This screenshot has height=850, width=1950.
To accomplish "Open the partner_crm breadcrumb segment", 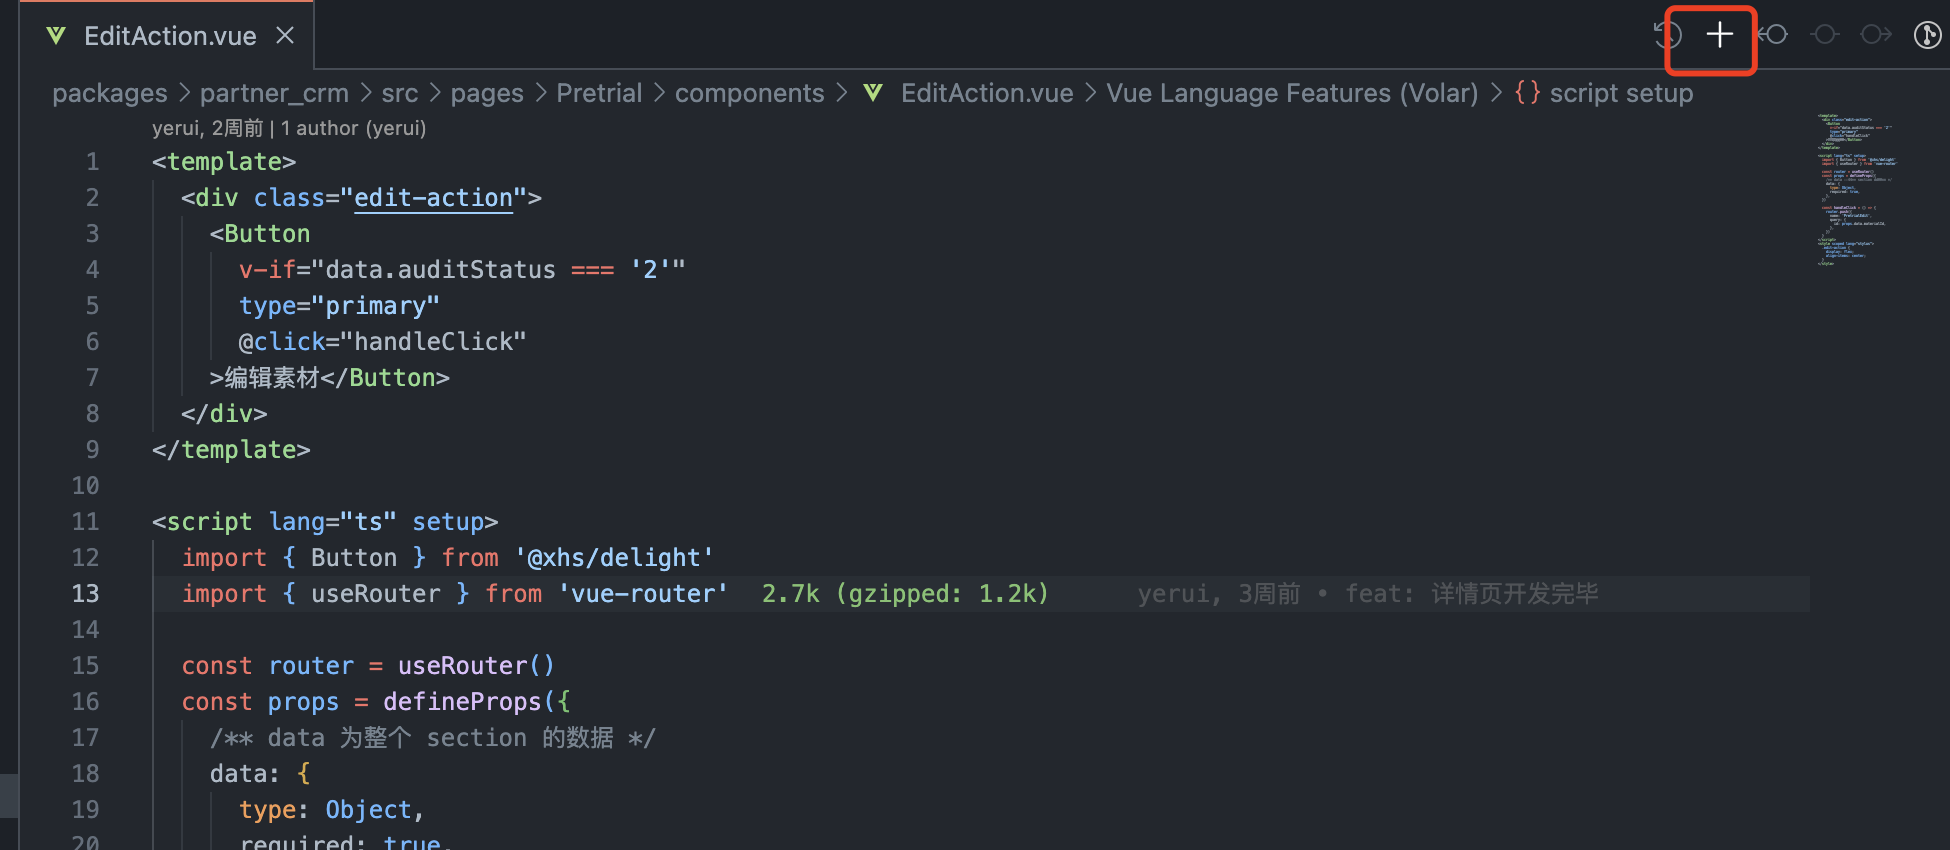I will pyautogui.click(x=274, y=93).
